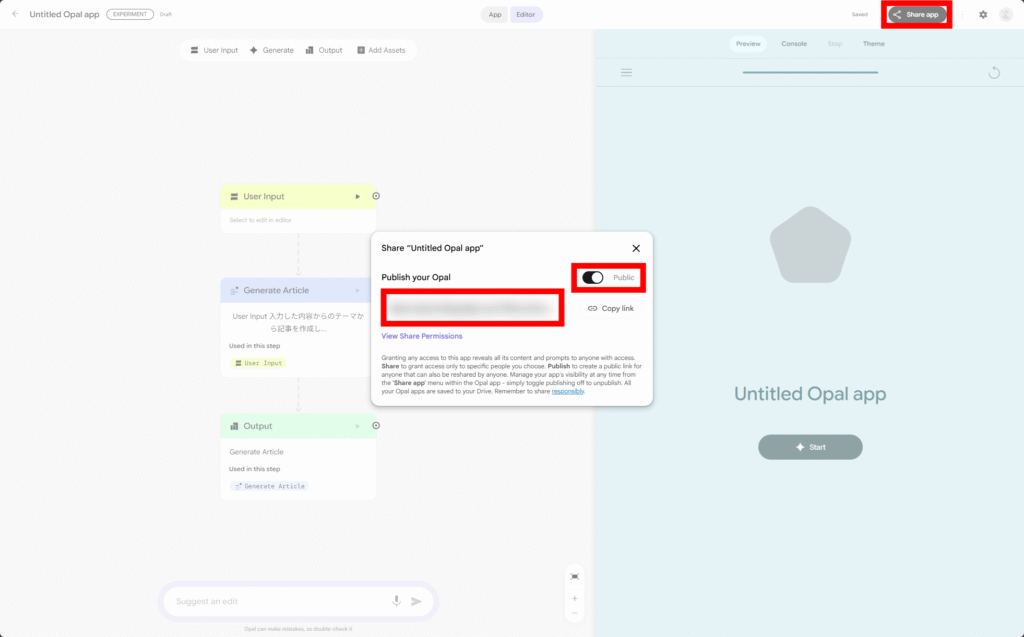Viewport: 1024px width, 637px height.
Task: Expand the Output node on the canvas
Action: [x=357, y=426]
